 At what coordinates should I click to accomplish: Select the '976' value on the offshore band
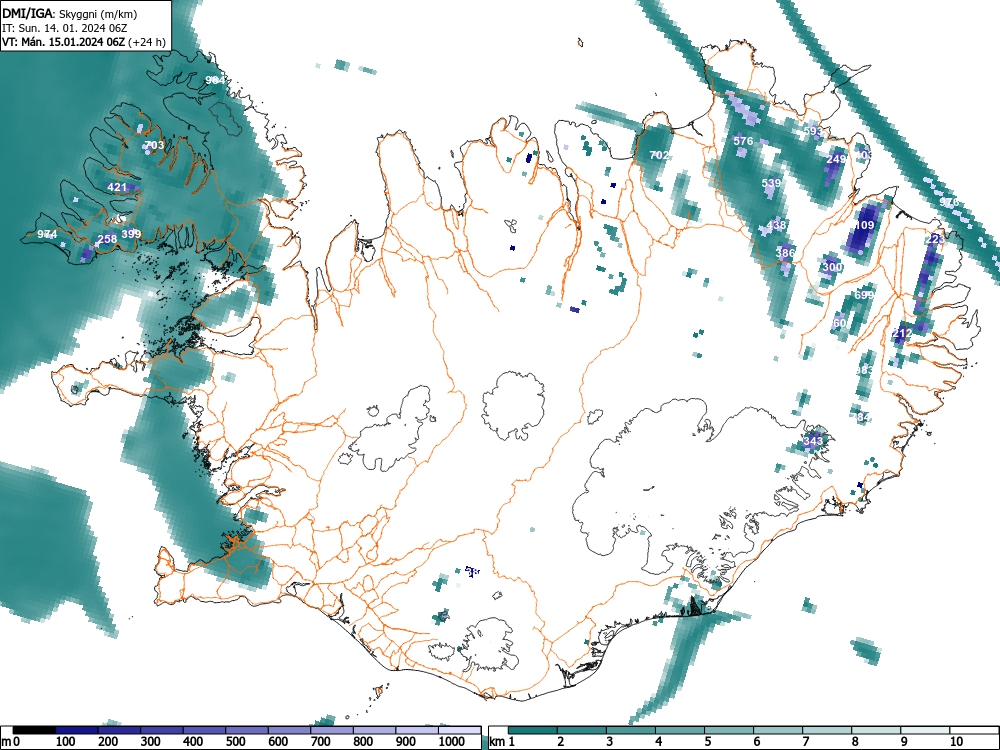click(x=949, y=202)
